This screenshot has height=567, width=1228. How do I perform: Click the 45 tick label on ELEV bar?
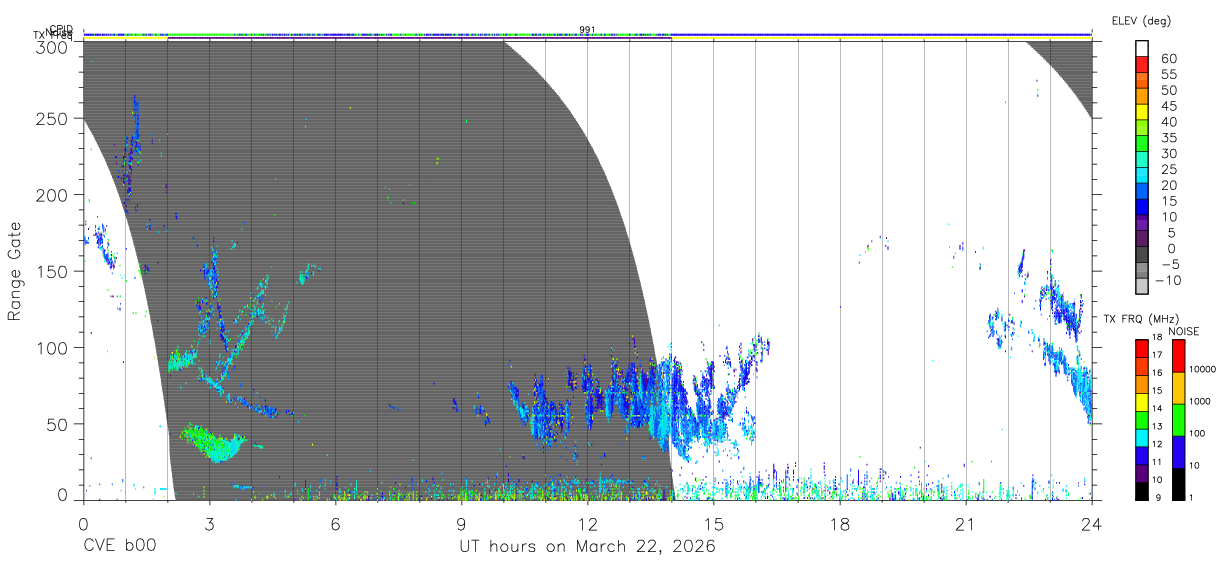tap(1168, 106)
